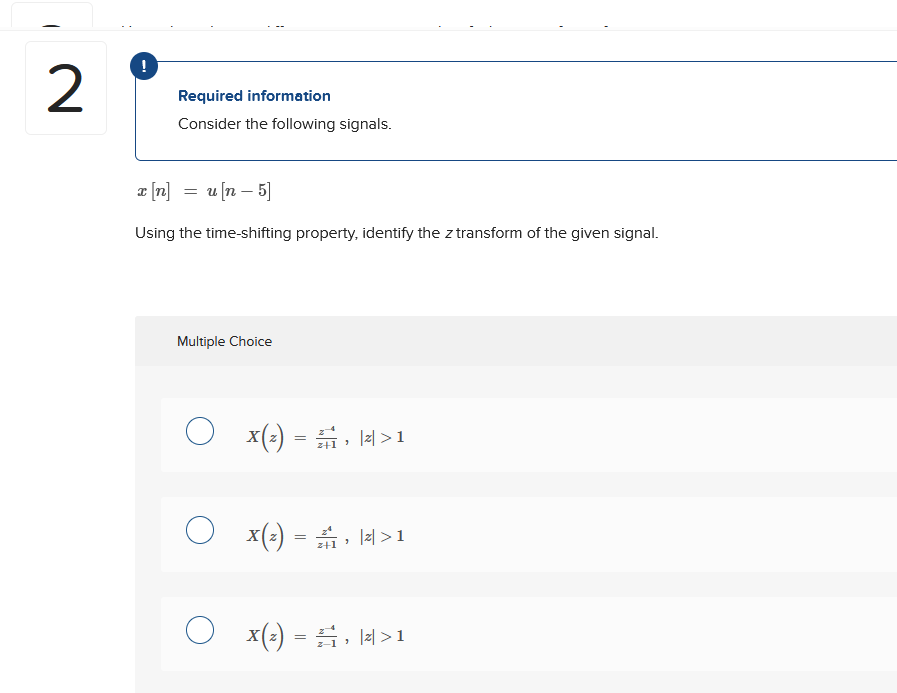The width and height of the screenshot is (897, 693).
Task: Select the question number 2 tile
Action: (x=66, y=88)
